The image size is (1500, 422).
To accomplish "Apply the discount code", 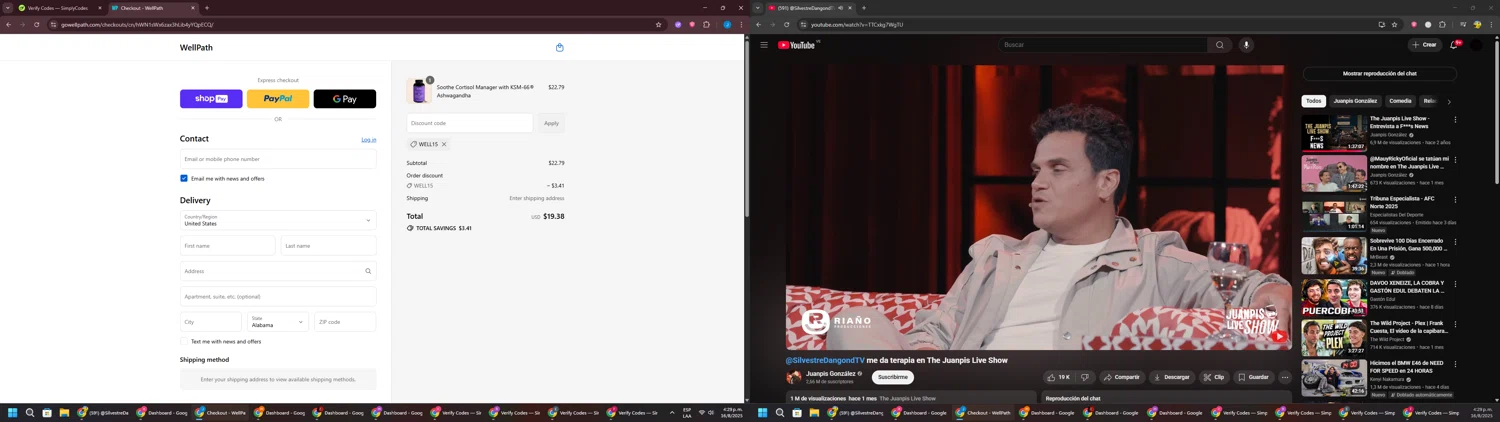I will click(x=551, y=123).
